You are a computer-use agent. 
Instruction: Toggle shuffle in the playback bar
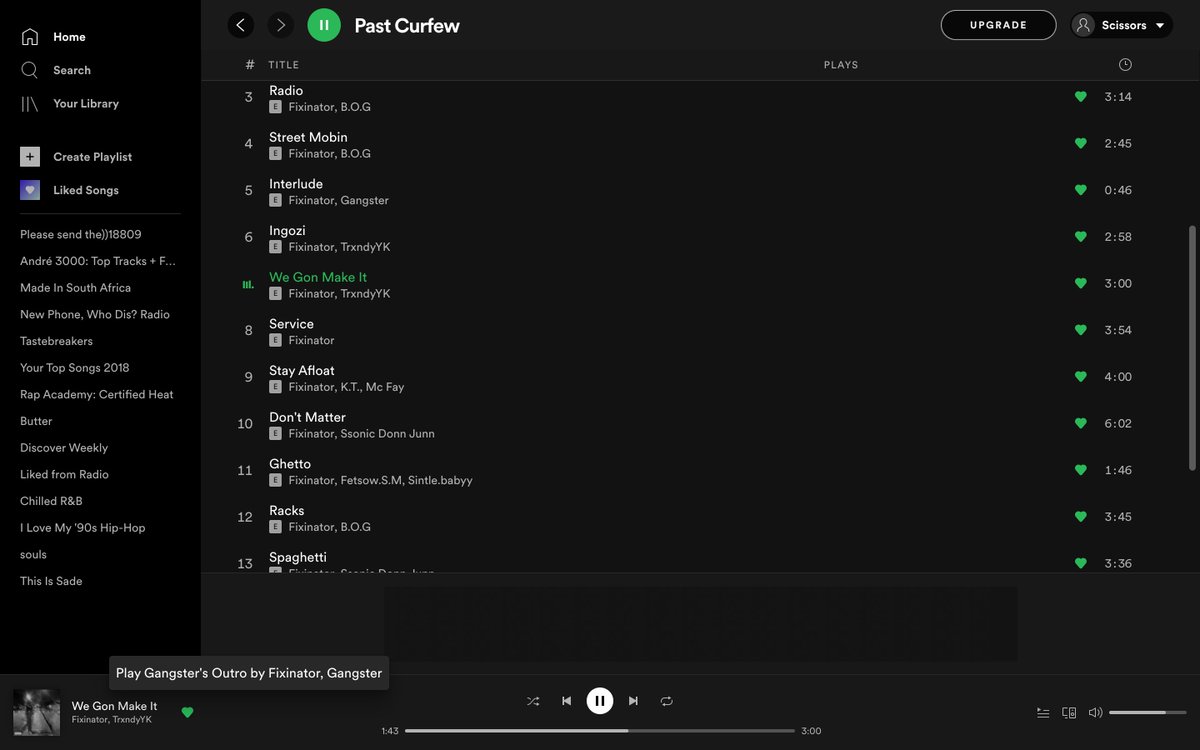[533, 701]
